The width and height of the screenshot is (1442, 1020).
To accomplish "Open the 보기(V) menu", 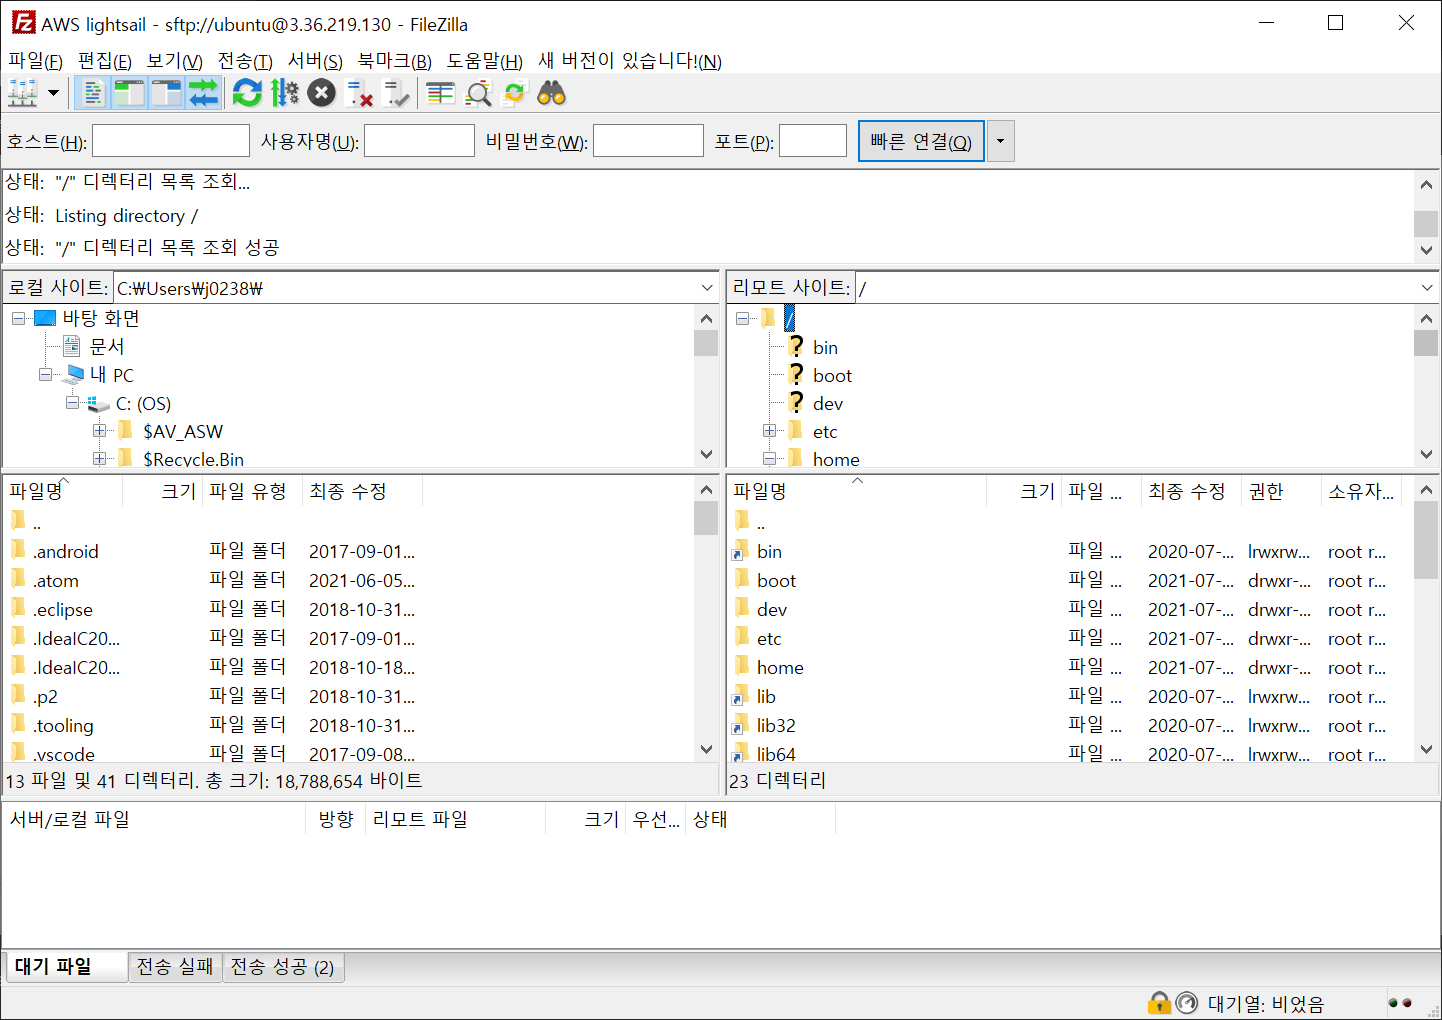I will tap(175, 61).
